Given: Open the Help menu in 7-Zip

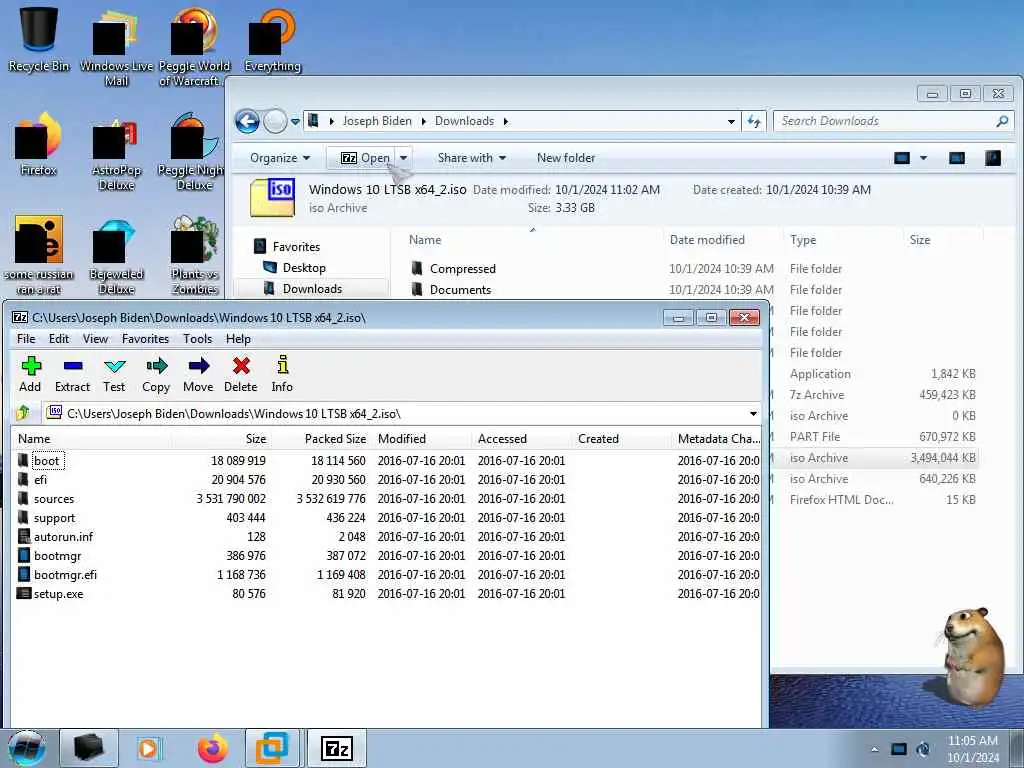Looking at the screenshot, I should tap(238, 339).
